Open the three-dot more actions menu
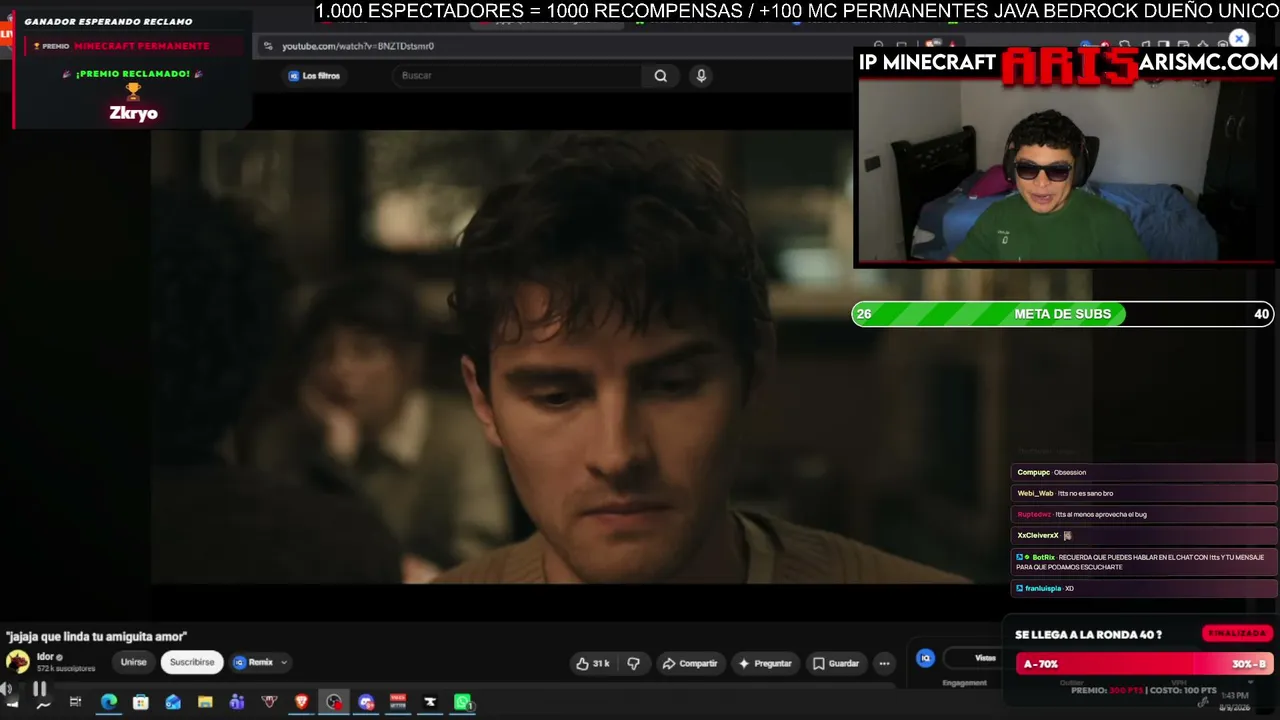 884,663
